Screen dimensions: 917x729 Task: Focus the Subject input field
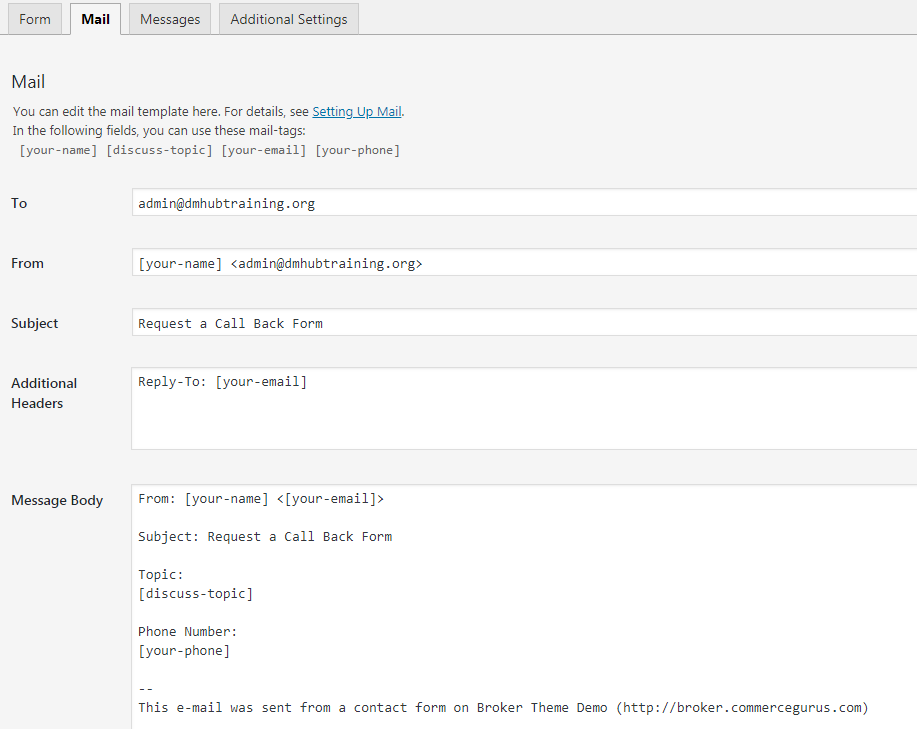[x=524, y=323]
